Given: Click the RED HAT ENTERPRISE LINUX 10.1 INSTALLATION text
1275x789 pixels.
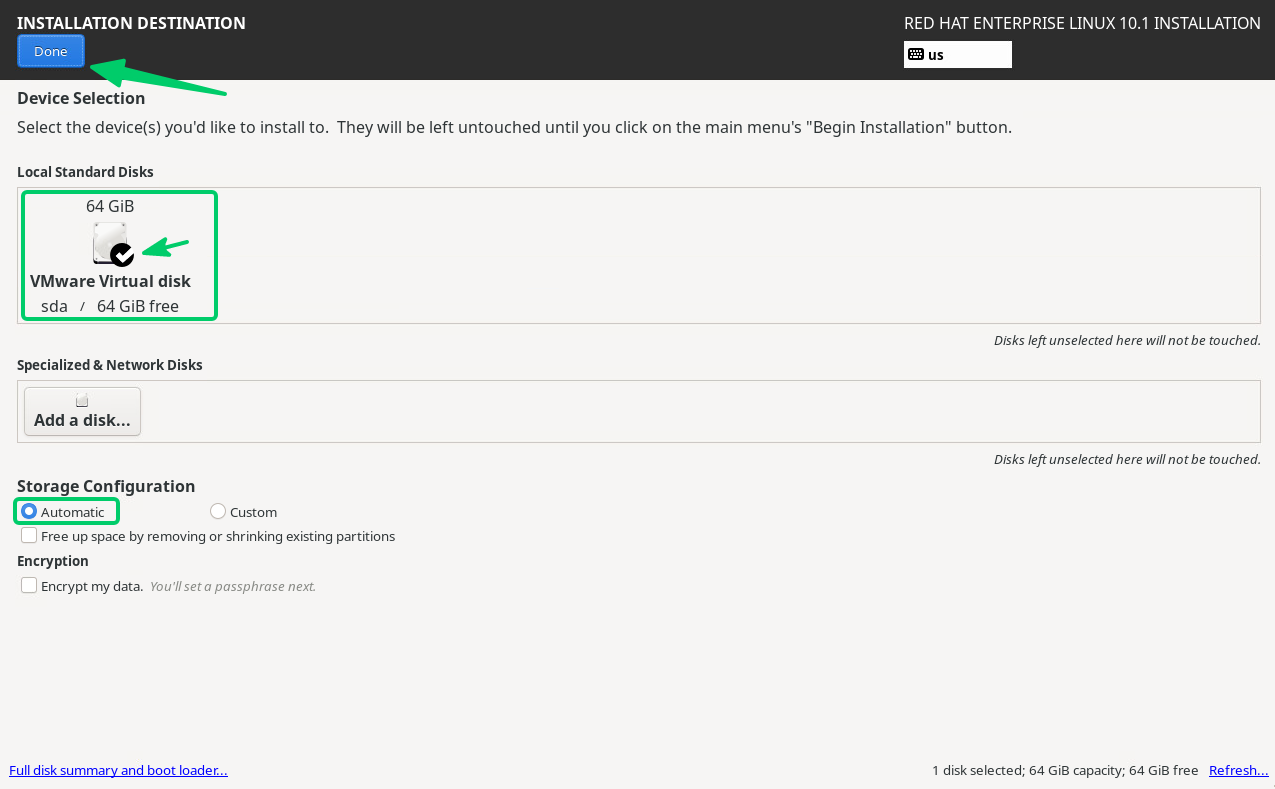Looking at the screenshot, I should 1082,23.
